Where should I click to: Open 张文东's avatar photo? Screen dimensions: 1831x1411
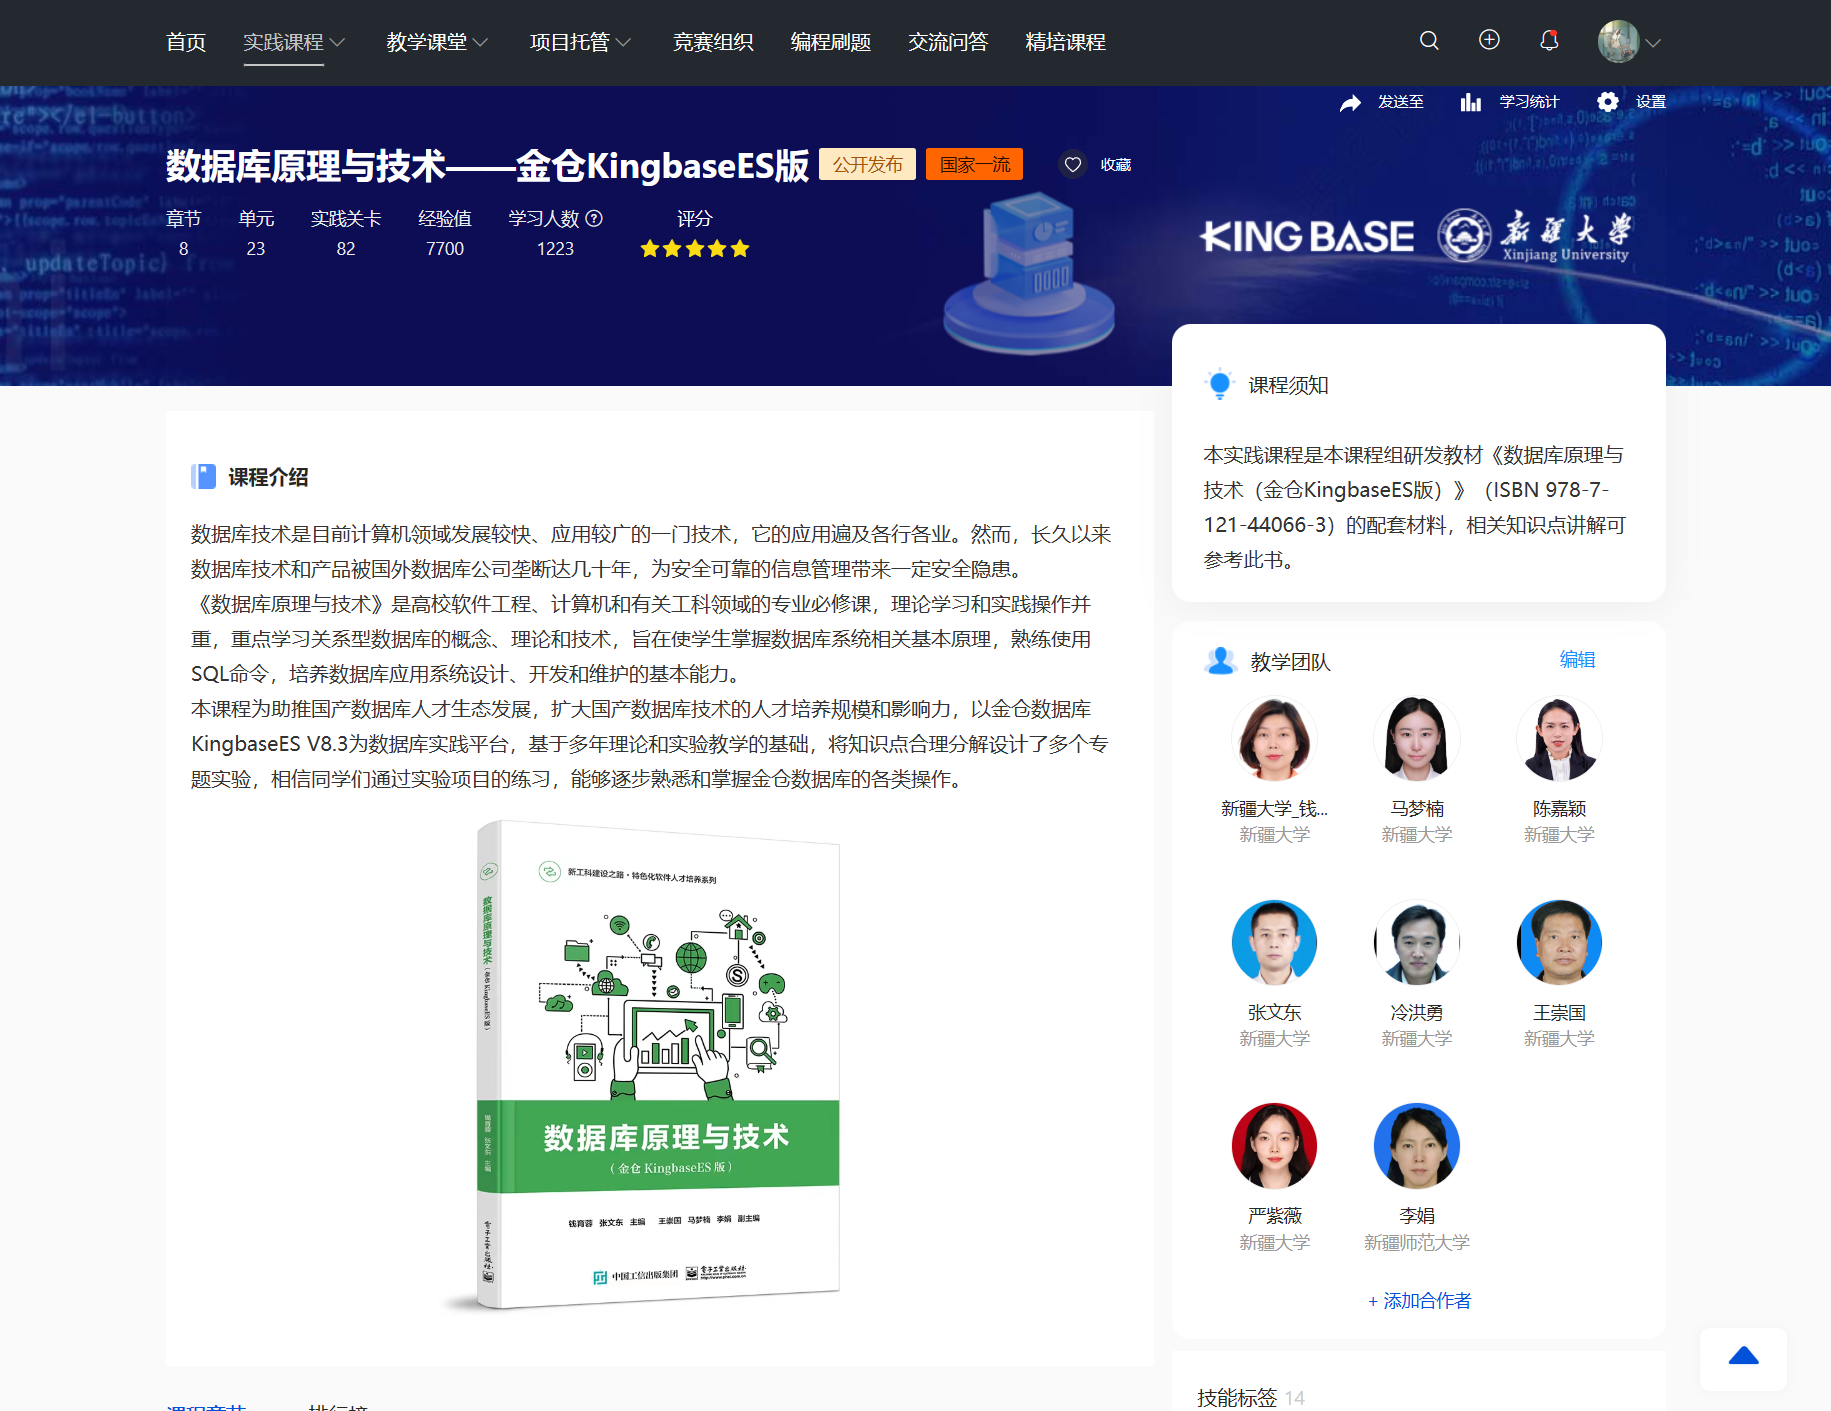(x=1274, y=943)
